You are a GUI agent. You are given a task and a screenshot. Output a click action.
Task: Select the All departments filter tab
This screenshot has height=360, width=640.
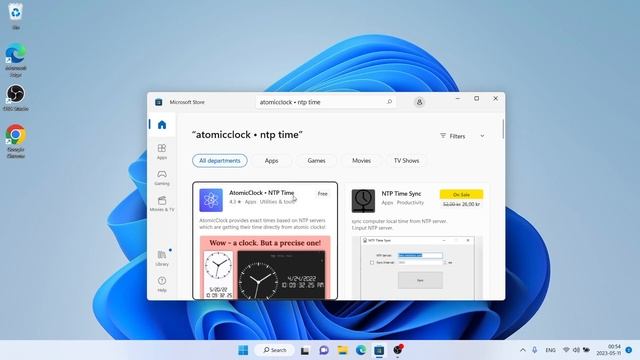point(220,160)
